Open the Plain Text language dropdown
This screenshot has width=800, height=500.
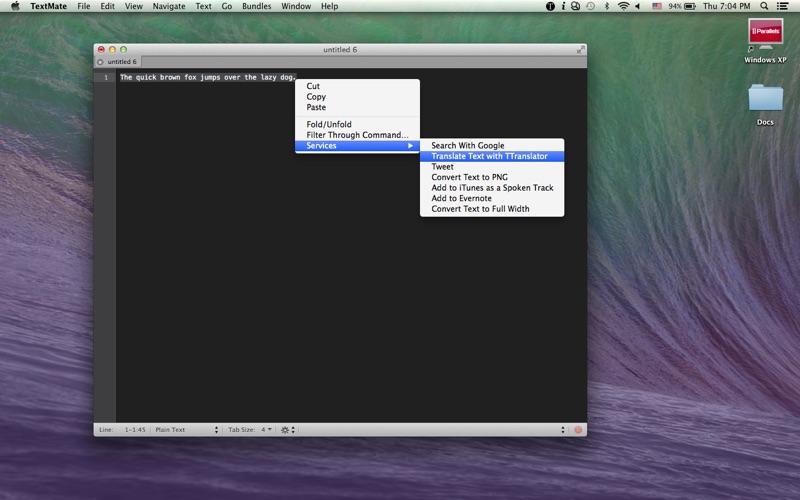click(x=186, y=430)
